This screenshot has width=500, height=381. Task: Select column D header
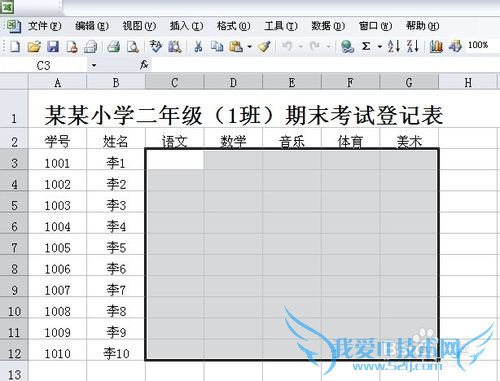click(x=233, y=82)
